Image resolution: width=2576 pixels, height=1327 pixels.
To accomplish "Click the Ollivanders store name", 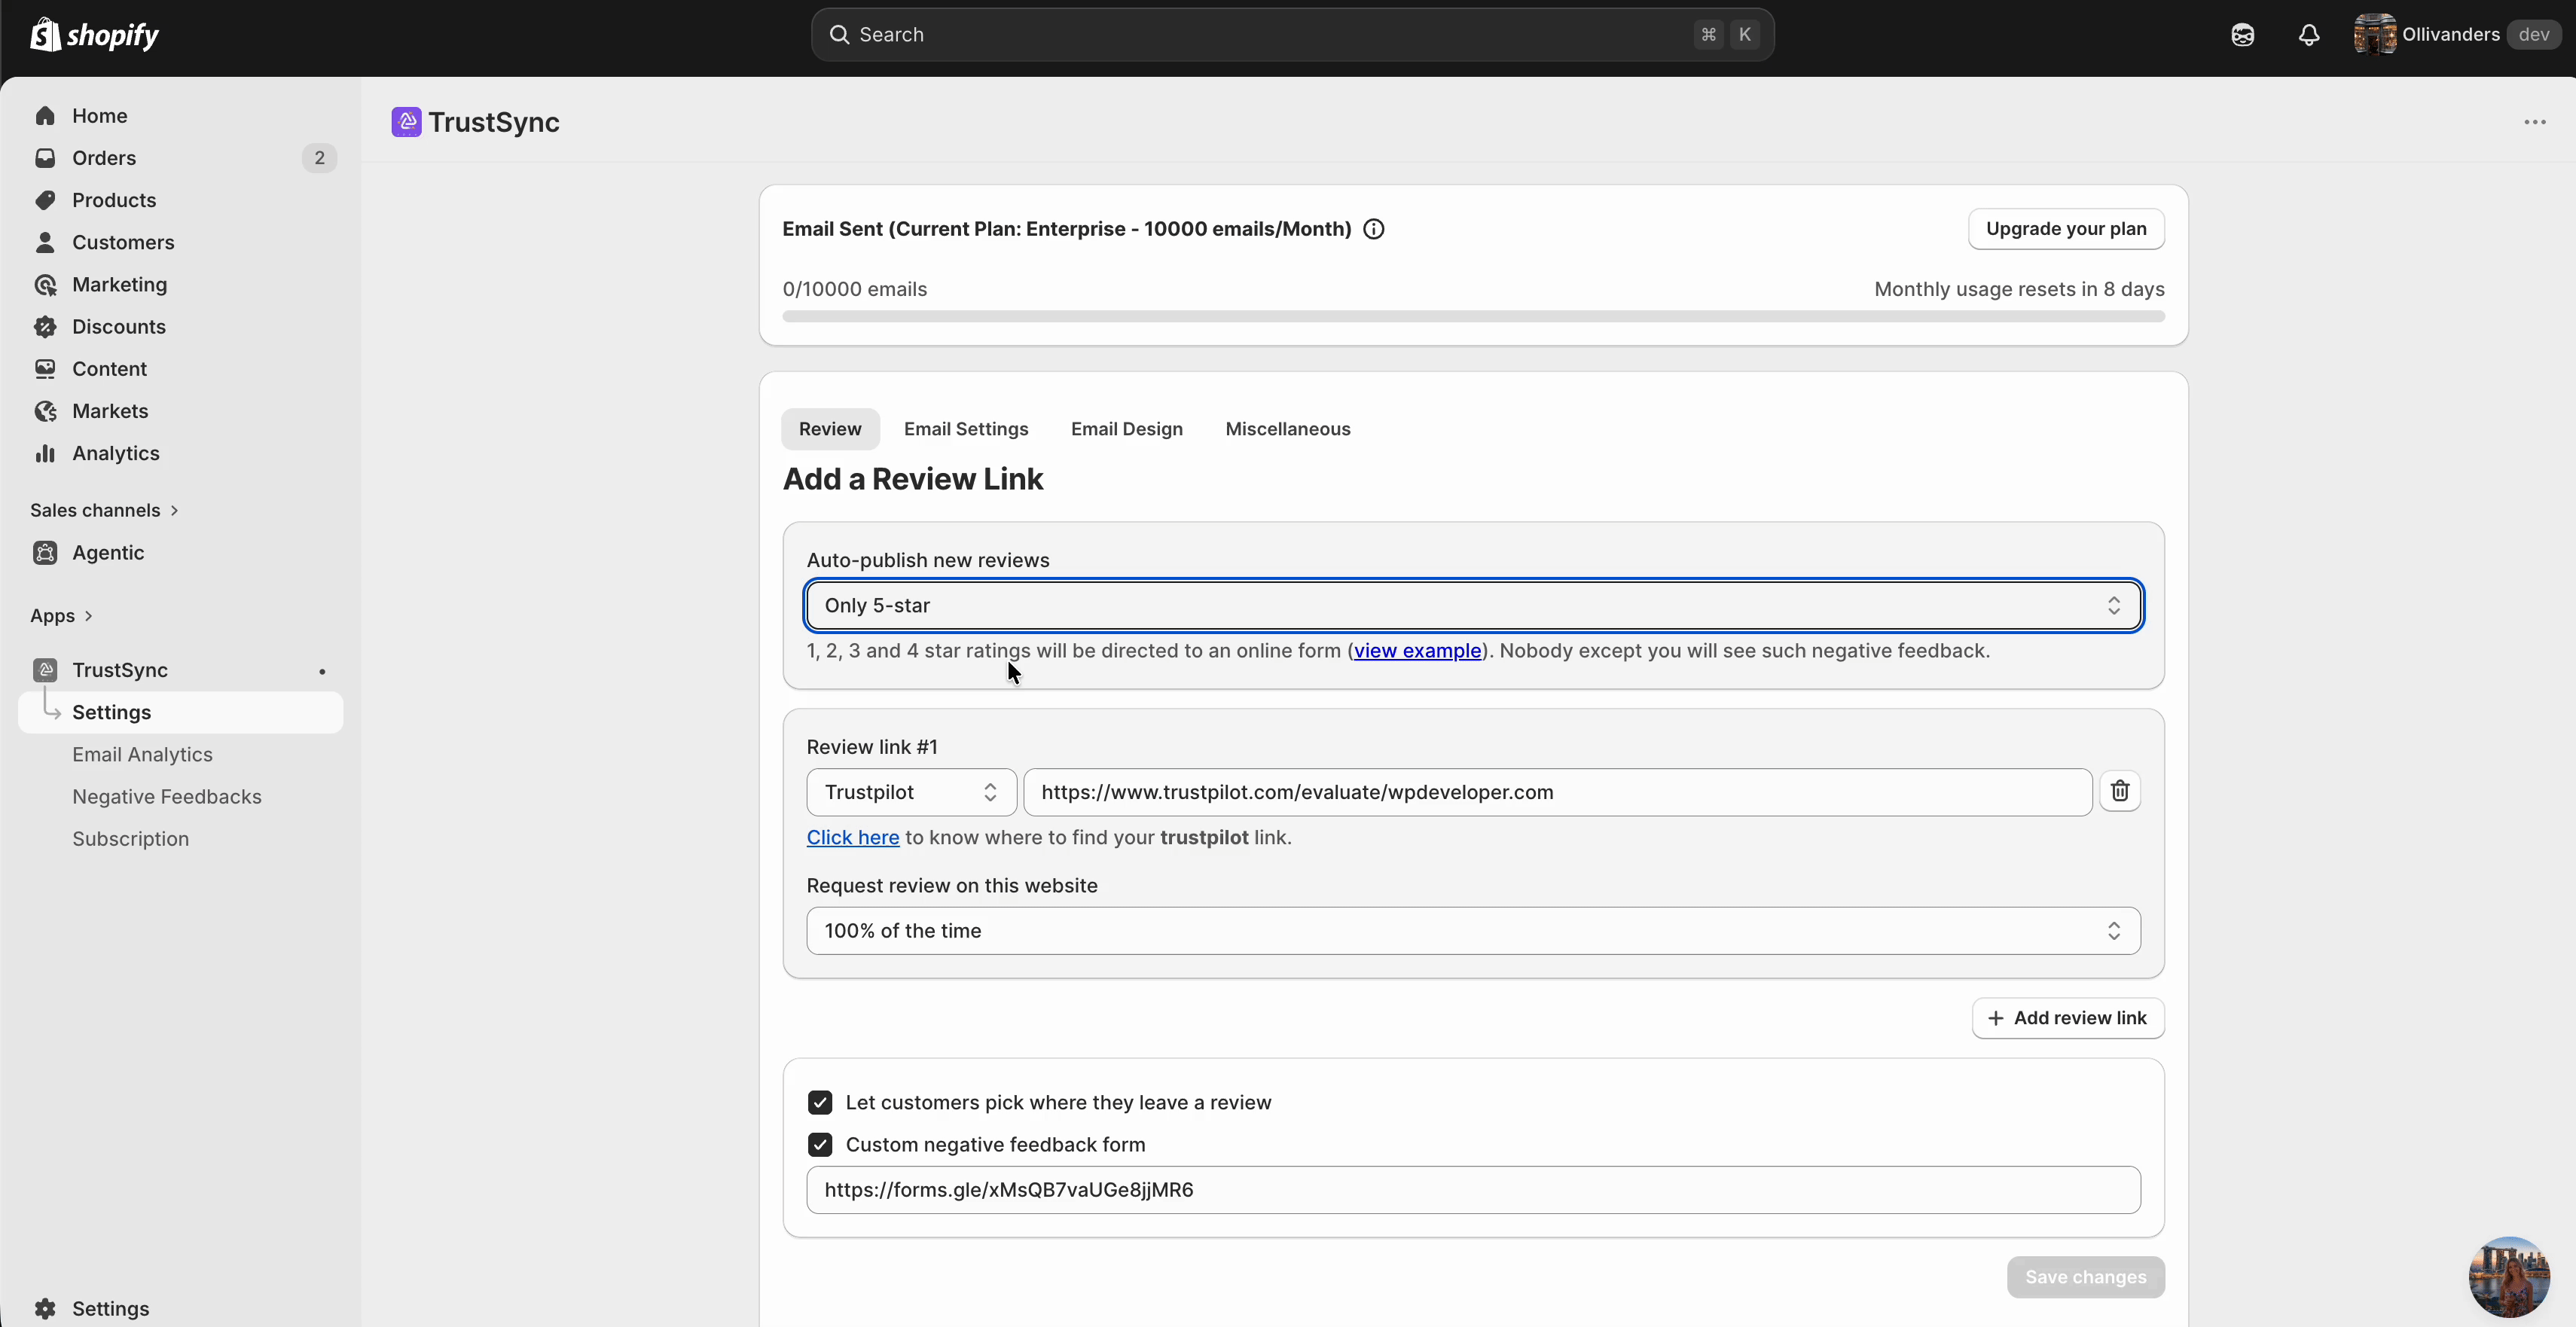I will [x=2451, y=35].
